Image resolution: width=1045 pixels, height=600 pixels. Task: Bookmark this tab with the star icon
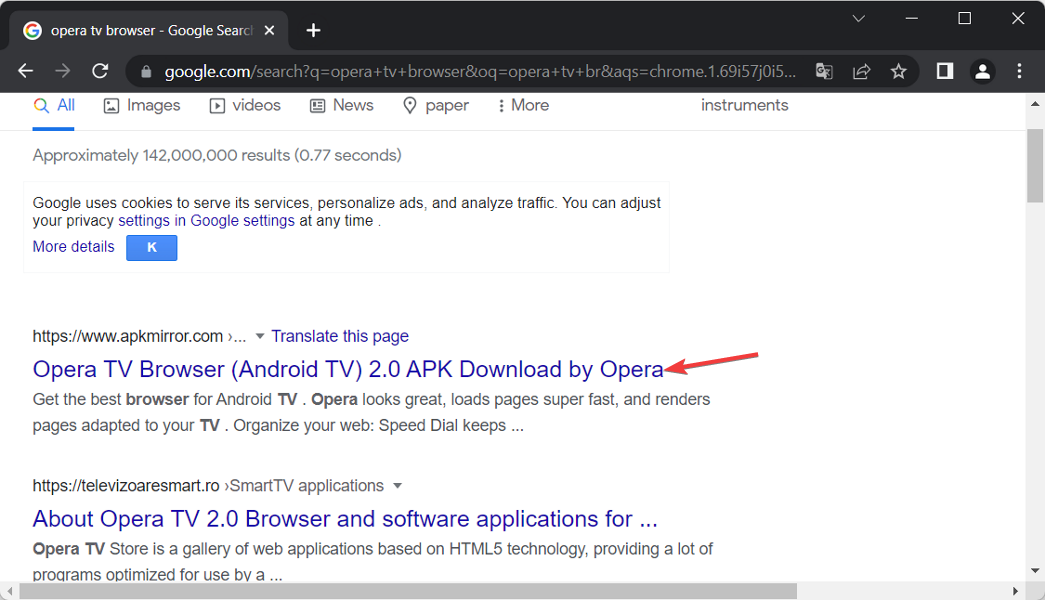coord(898,71)
